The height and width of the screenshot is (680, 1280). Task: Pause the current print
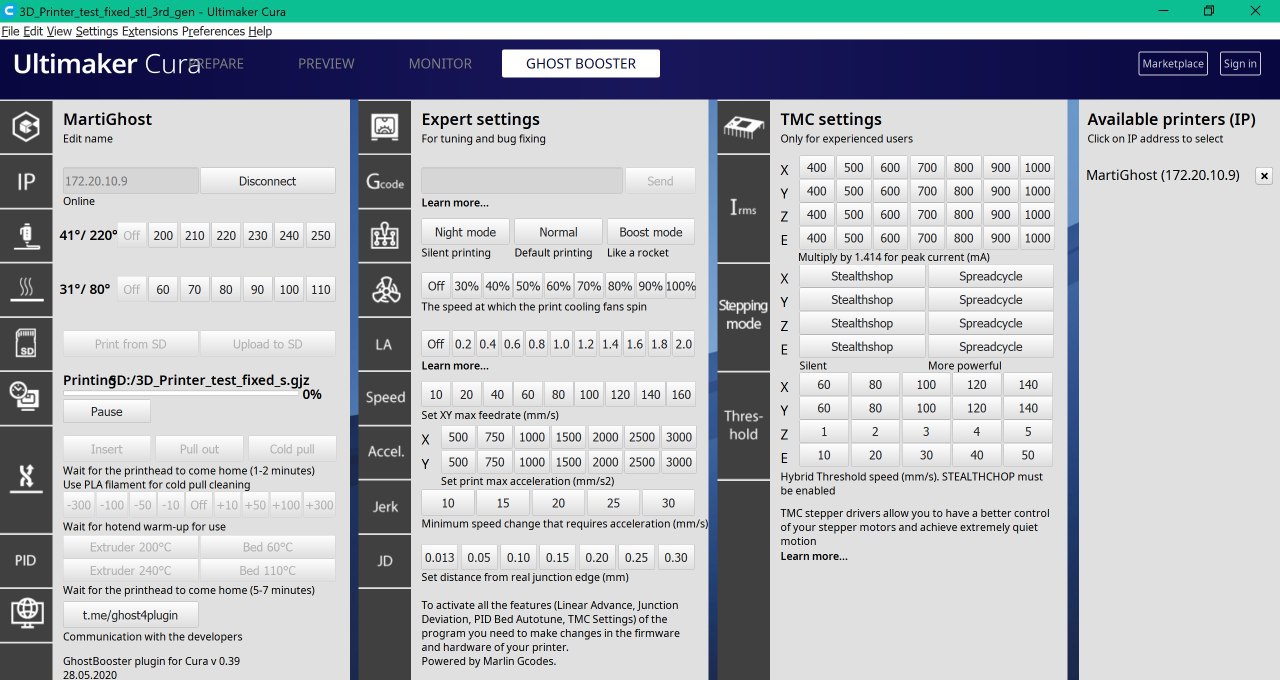pyautogui.click(x=107, y=411)
